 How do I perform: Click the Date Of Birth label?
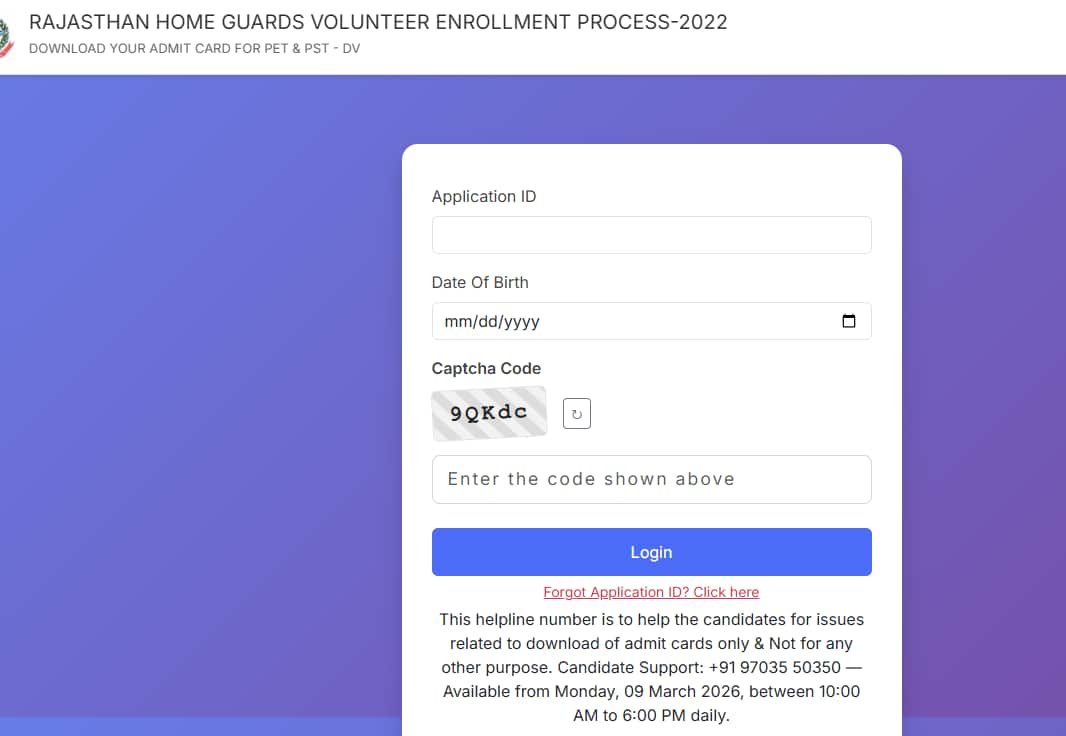tap(480, 282)
